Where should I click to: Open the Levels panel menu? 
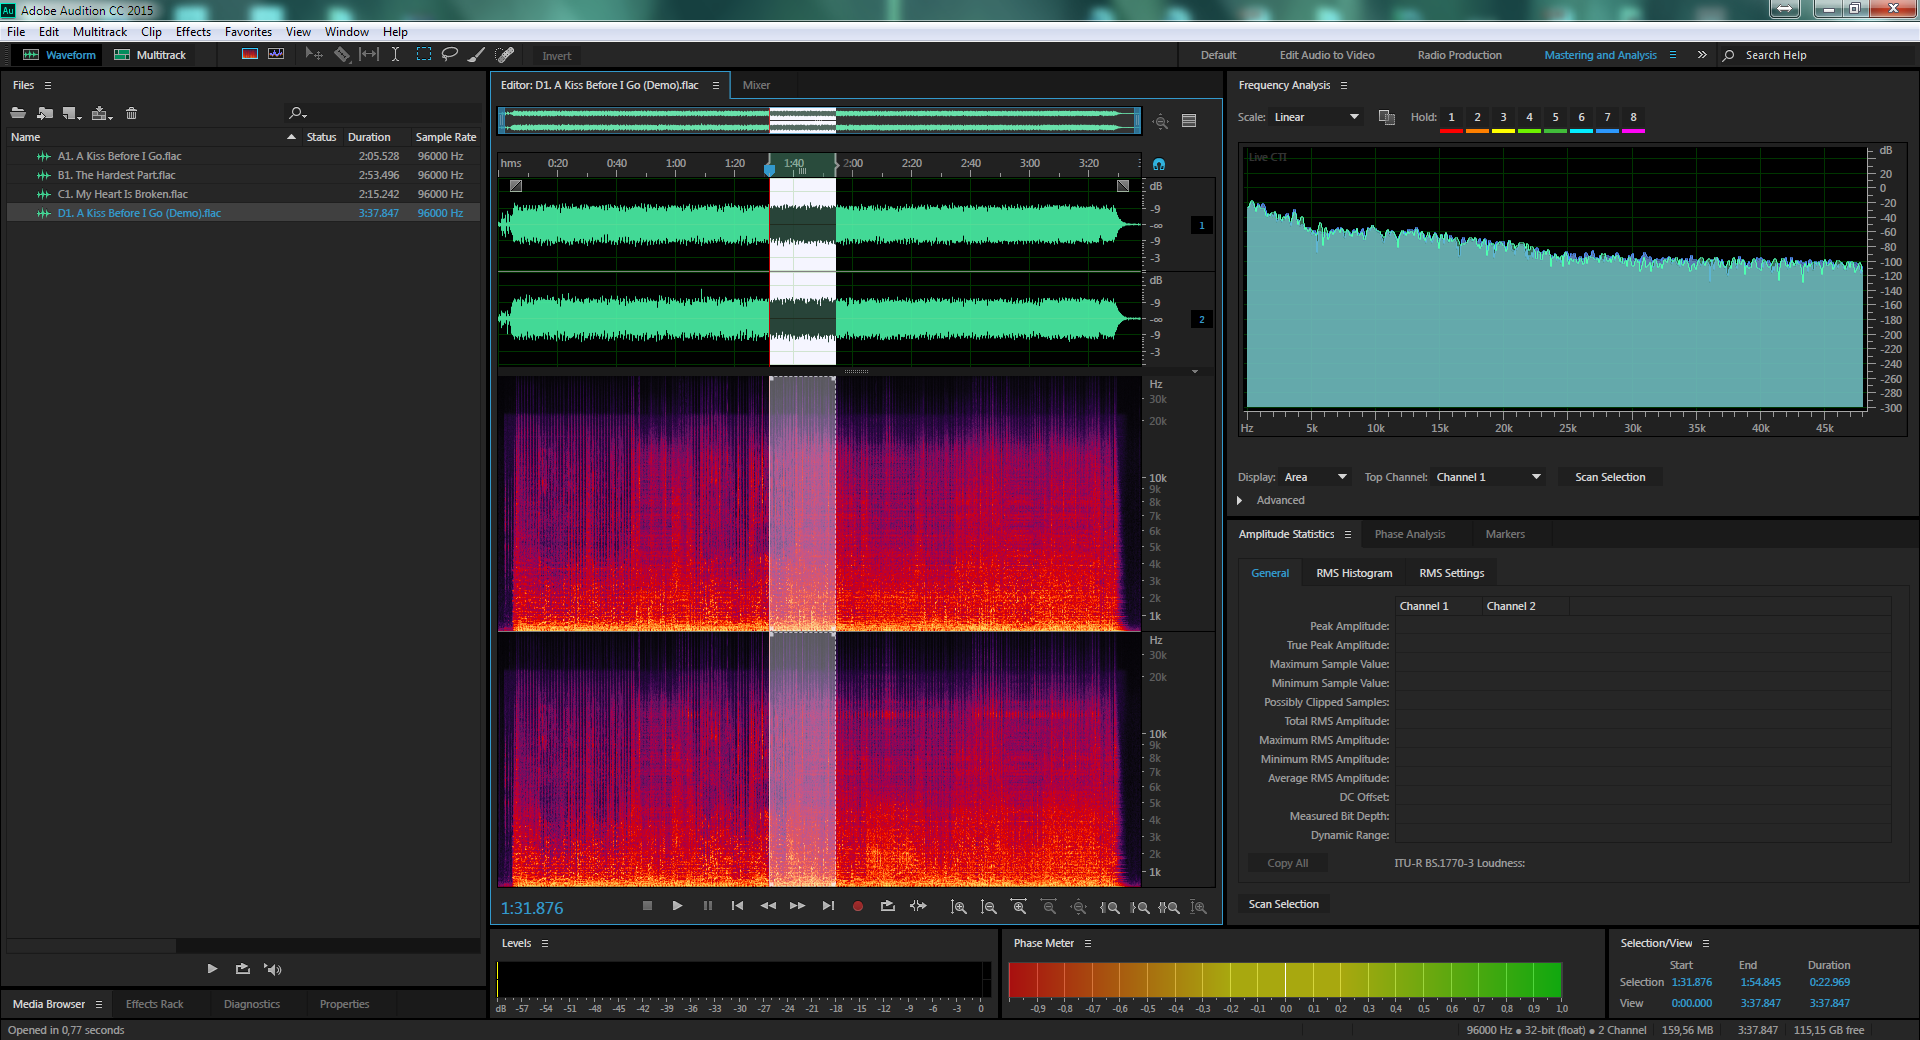545,943
